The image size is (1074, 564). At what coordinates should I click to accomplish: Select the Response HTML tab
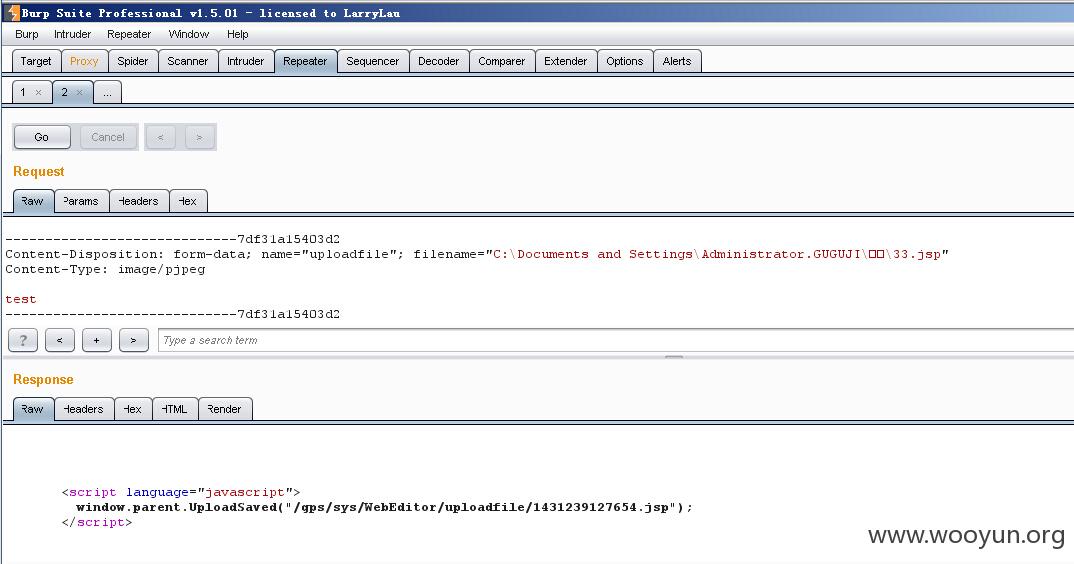(175, 409)
